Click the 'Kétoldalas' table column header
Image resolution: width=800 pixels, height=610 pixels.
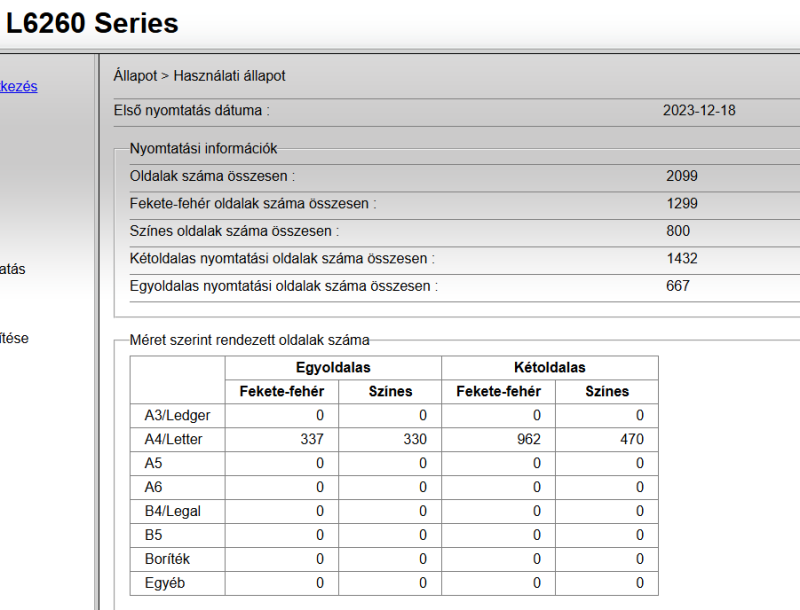tap(550, 367)
